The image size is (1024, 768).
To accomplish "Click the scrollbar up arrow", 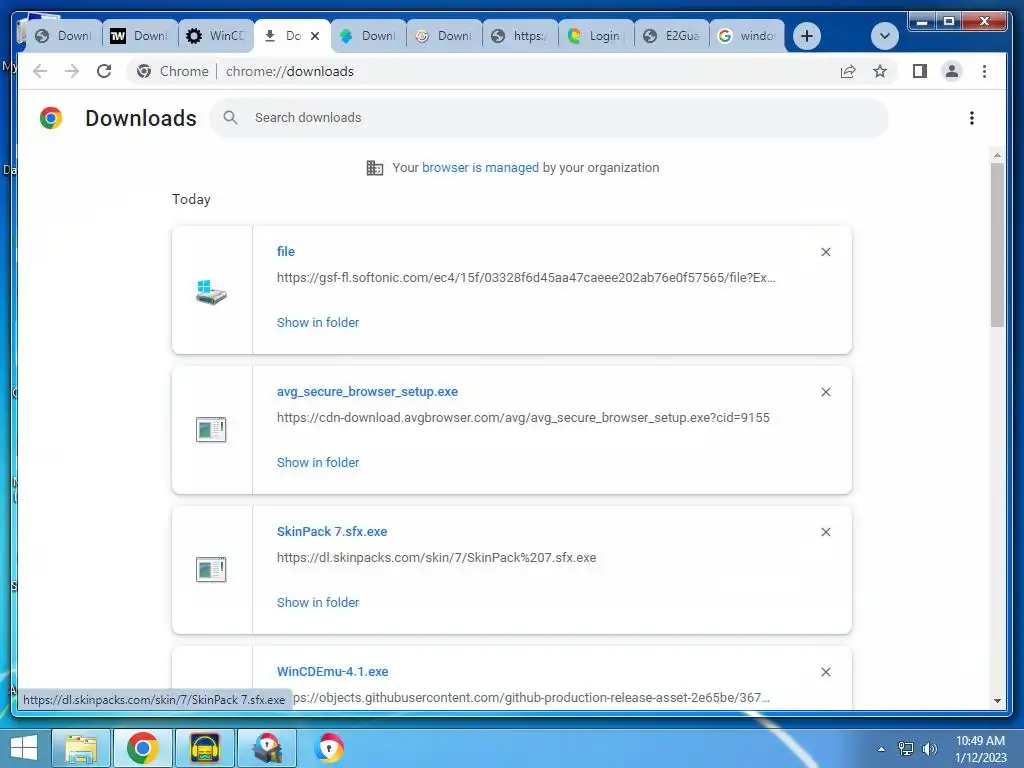I will pos(997,155).
